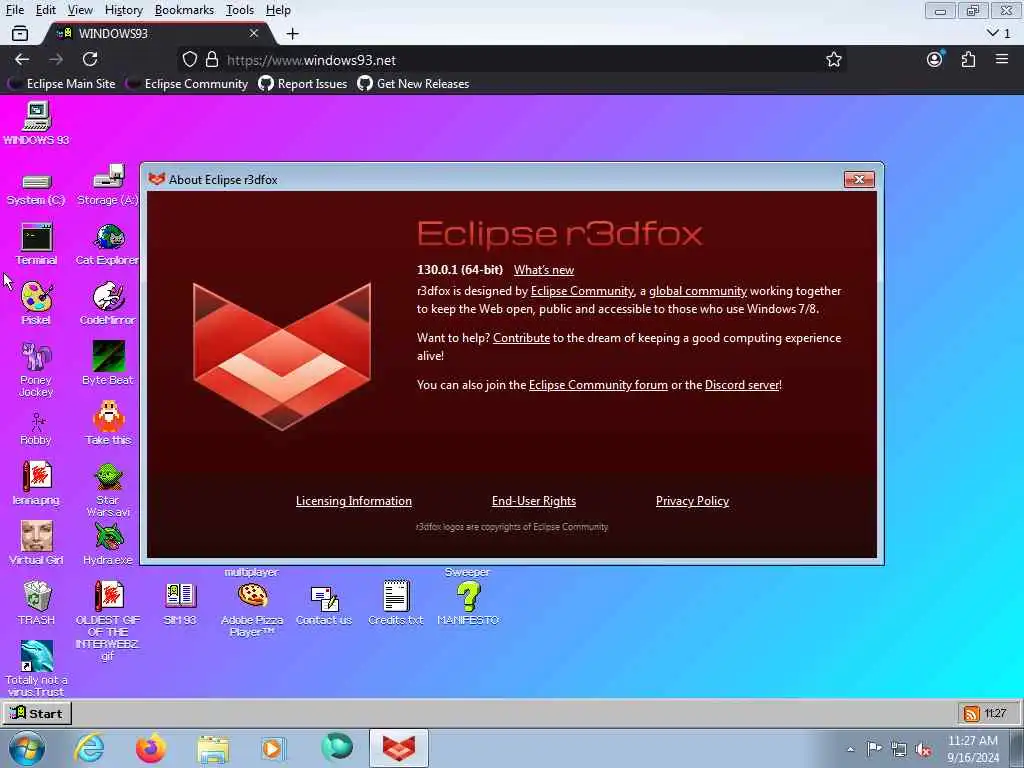Click the browser back arrow

tap(22, 59)
